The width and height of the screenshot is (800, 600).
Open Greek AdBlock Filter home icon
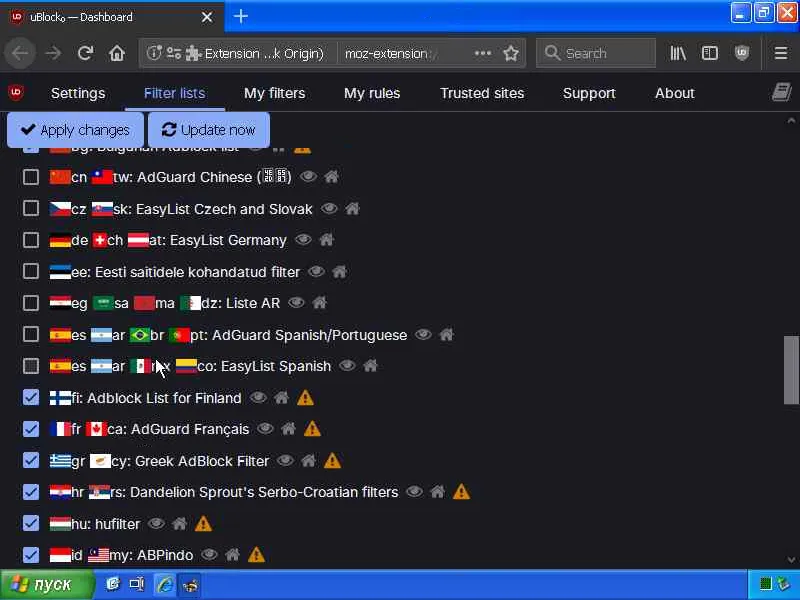point(308,460)
